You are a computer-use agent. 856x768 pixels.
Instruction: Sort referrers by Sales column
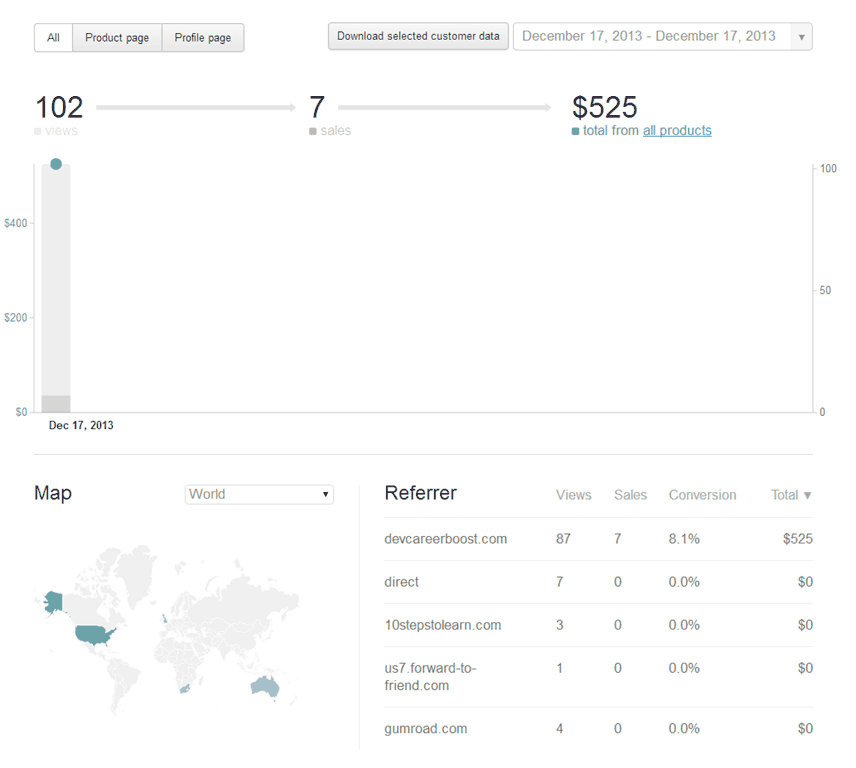tap(630, 495)
